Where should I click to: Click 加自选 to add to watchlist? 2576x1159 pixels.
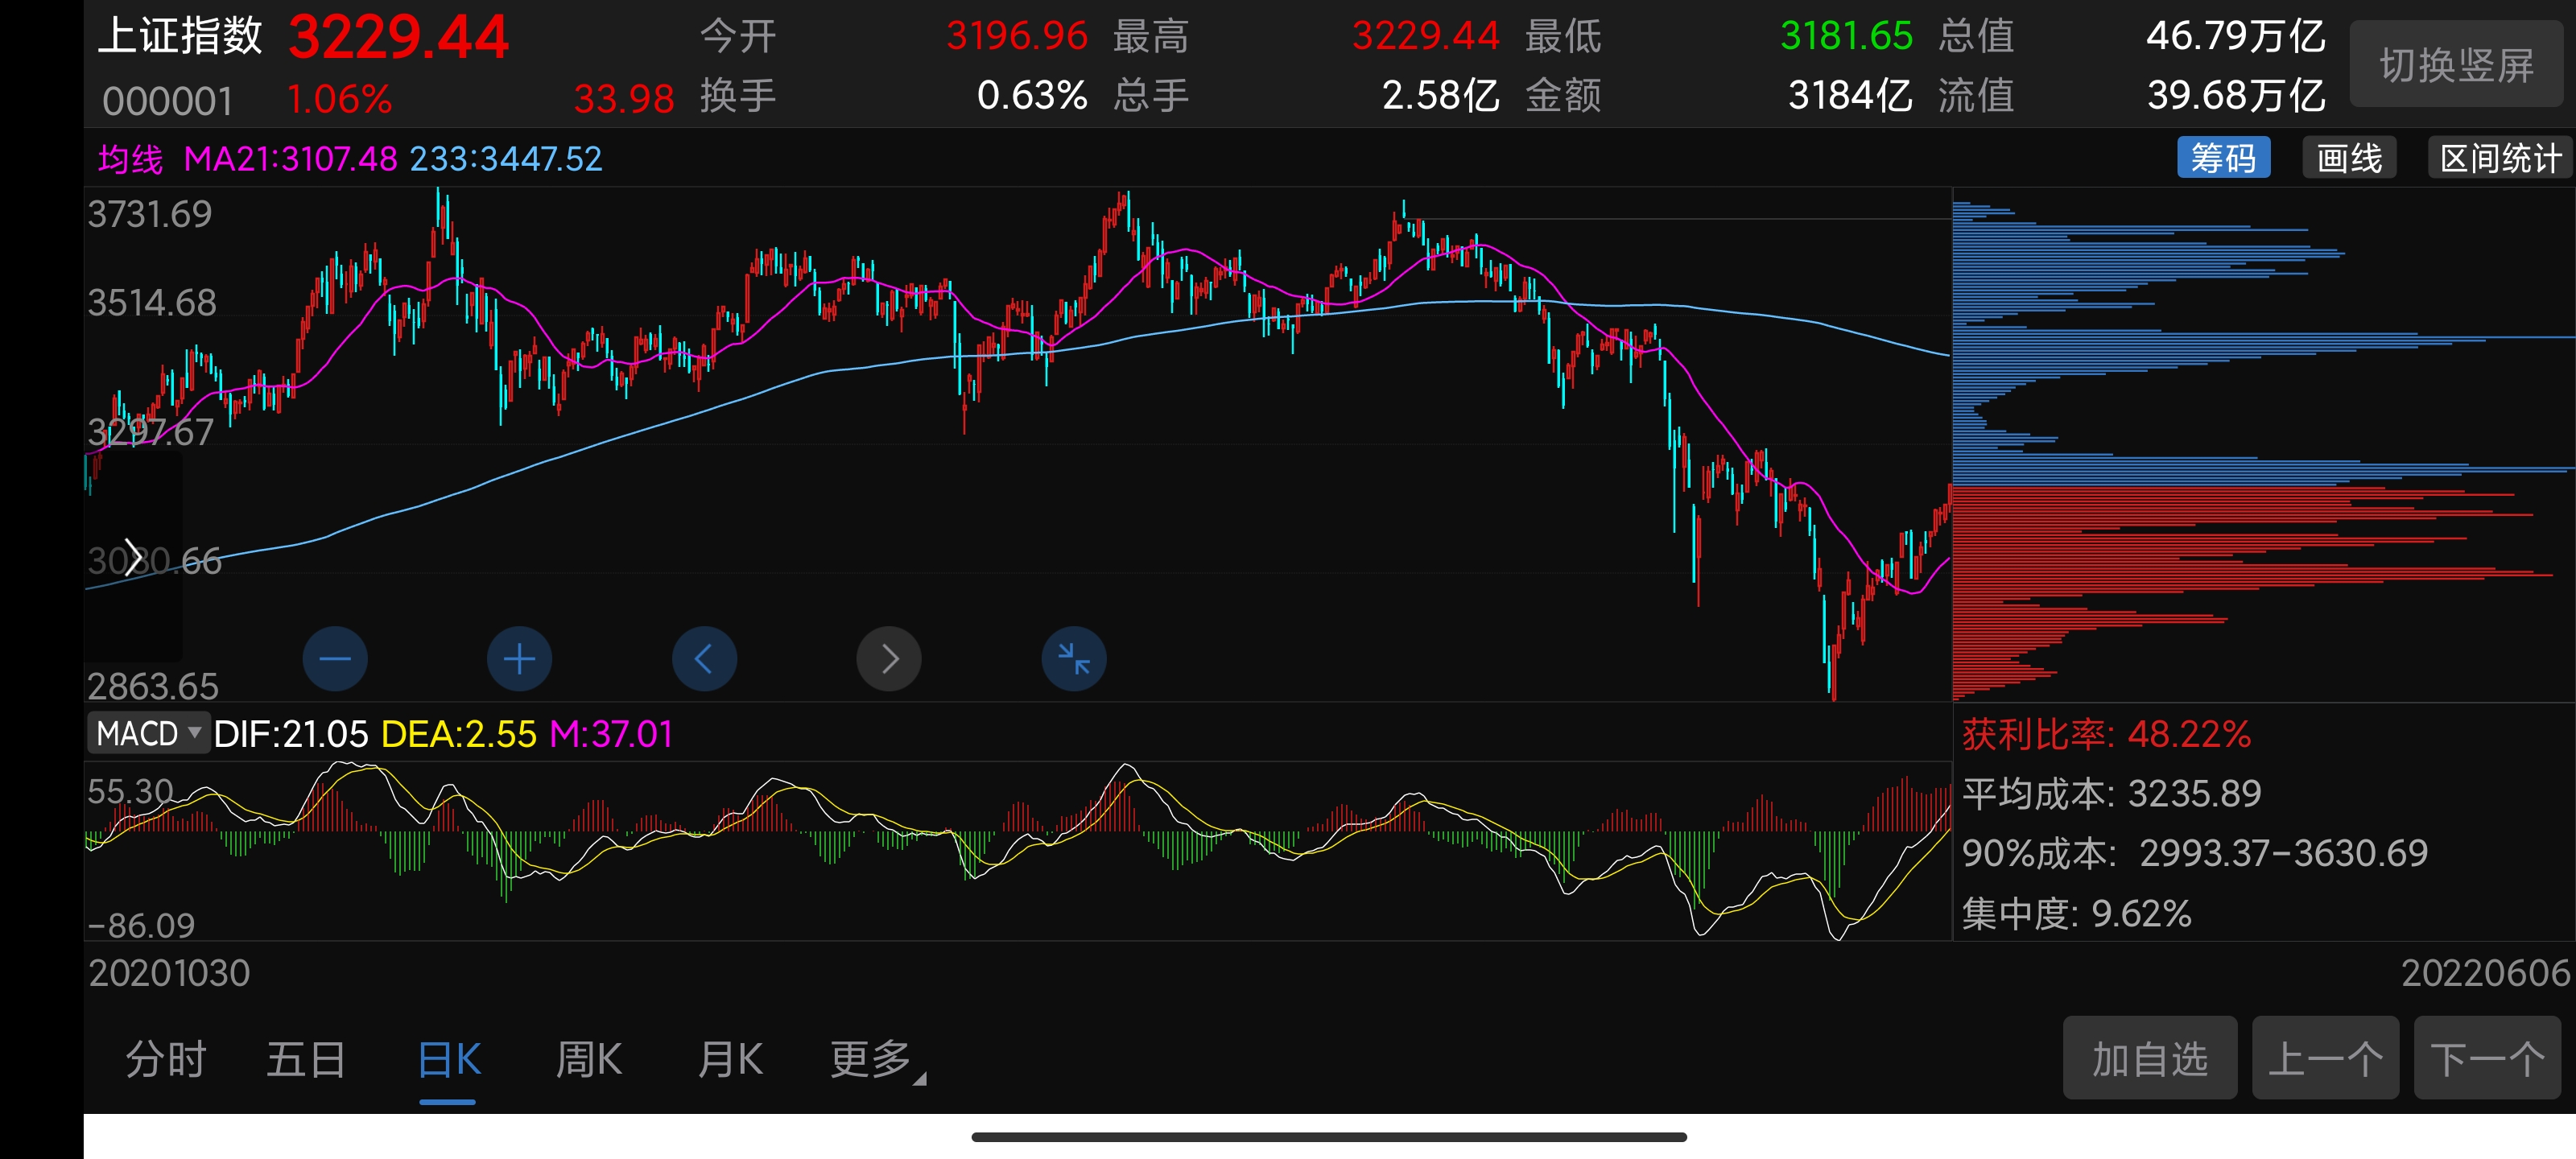[x=2150, y=1058]
